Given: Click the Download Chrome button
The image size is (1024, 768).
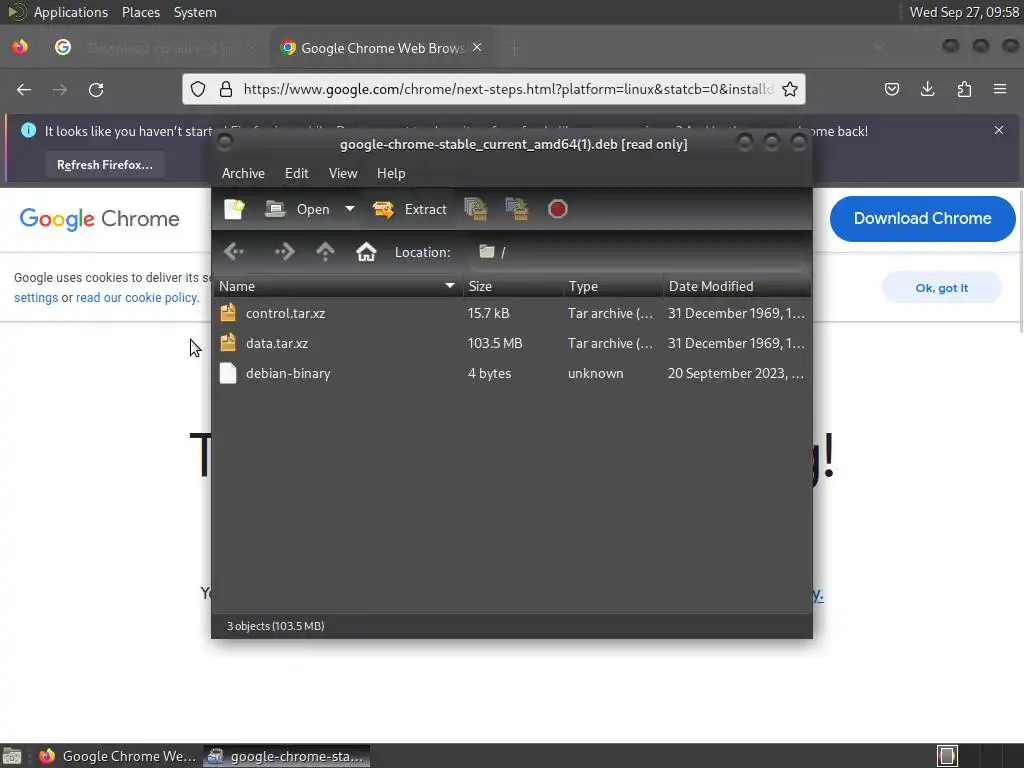Looking at the screenshot, I should coord(922,218).
